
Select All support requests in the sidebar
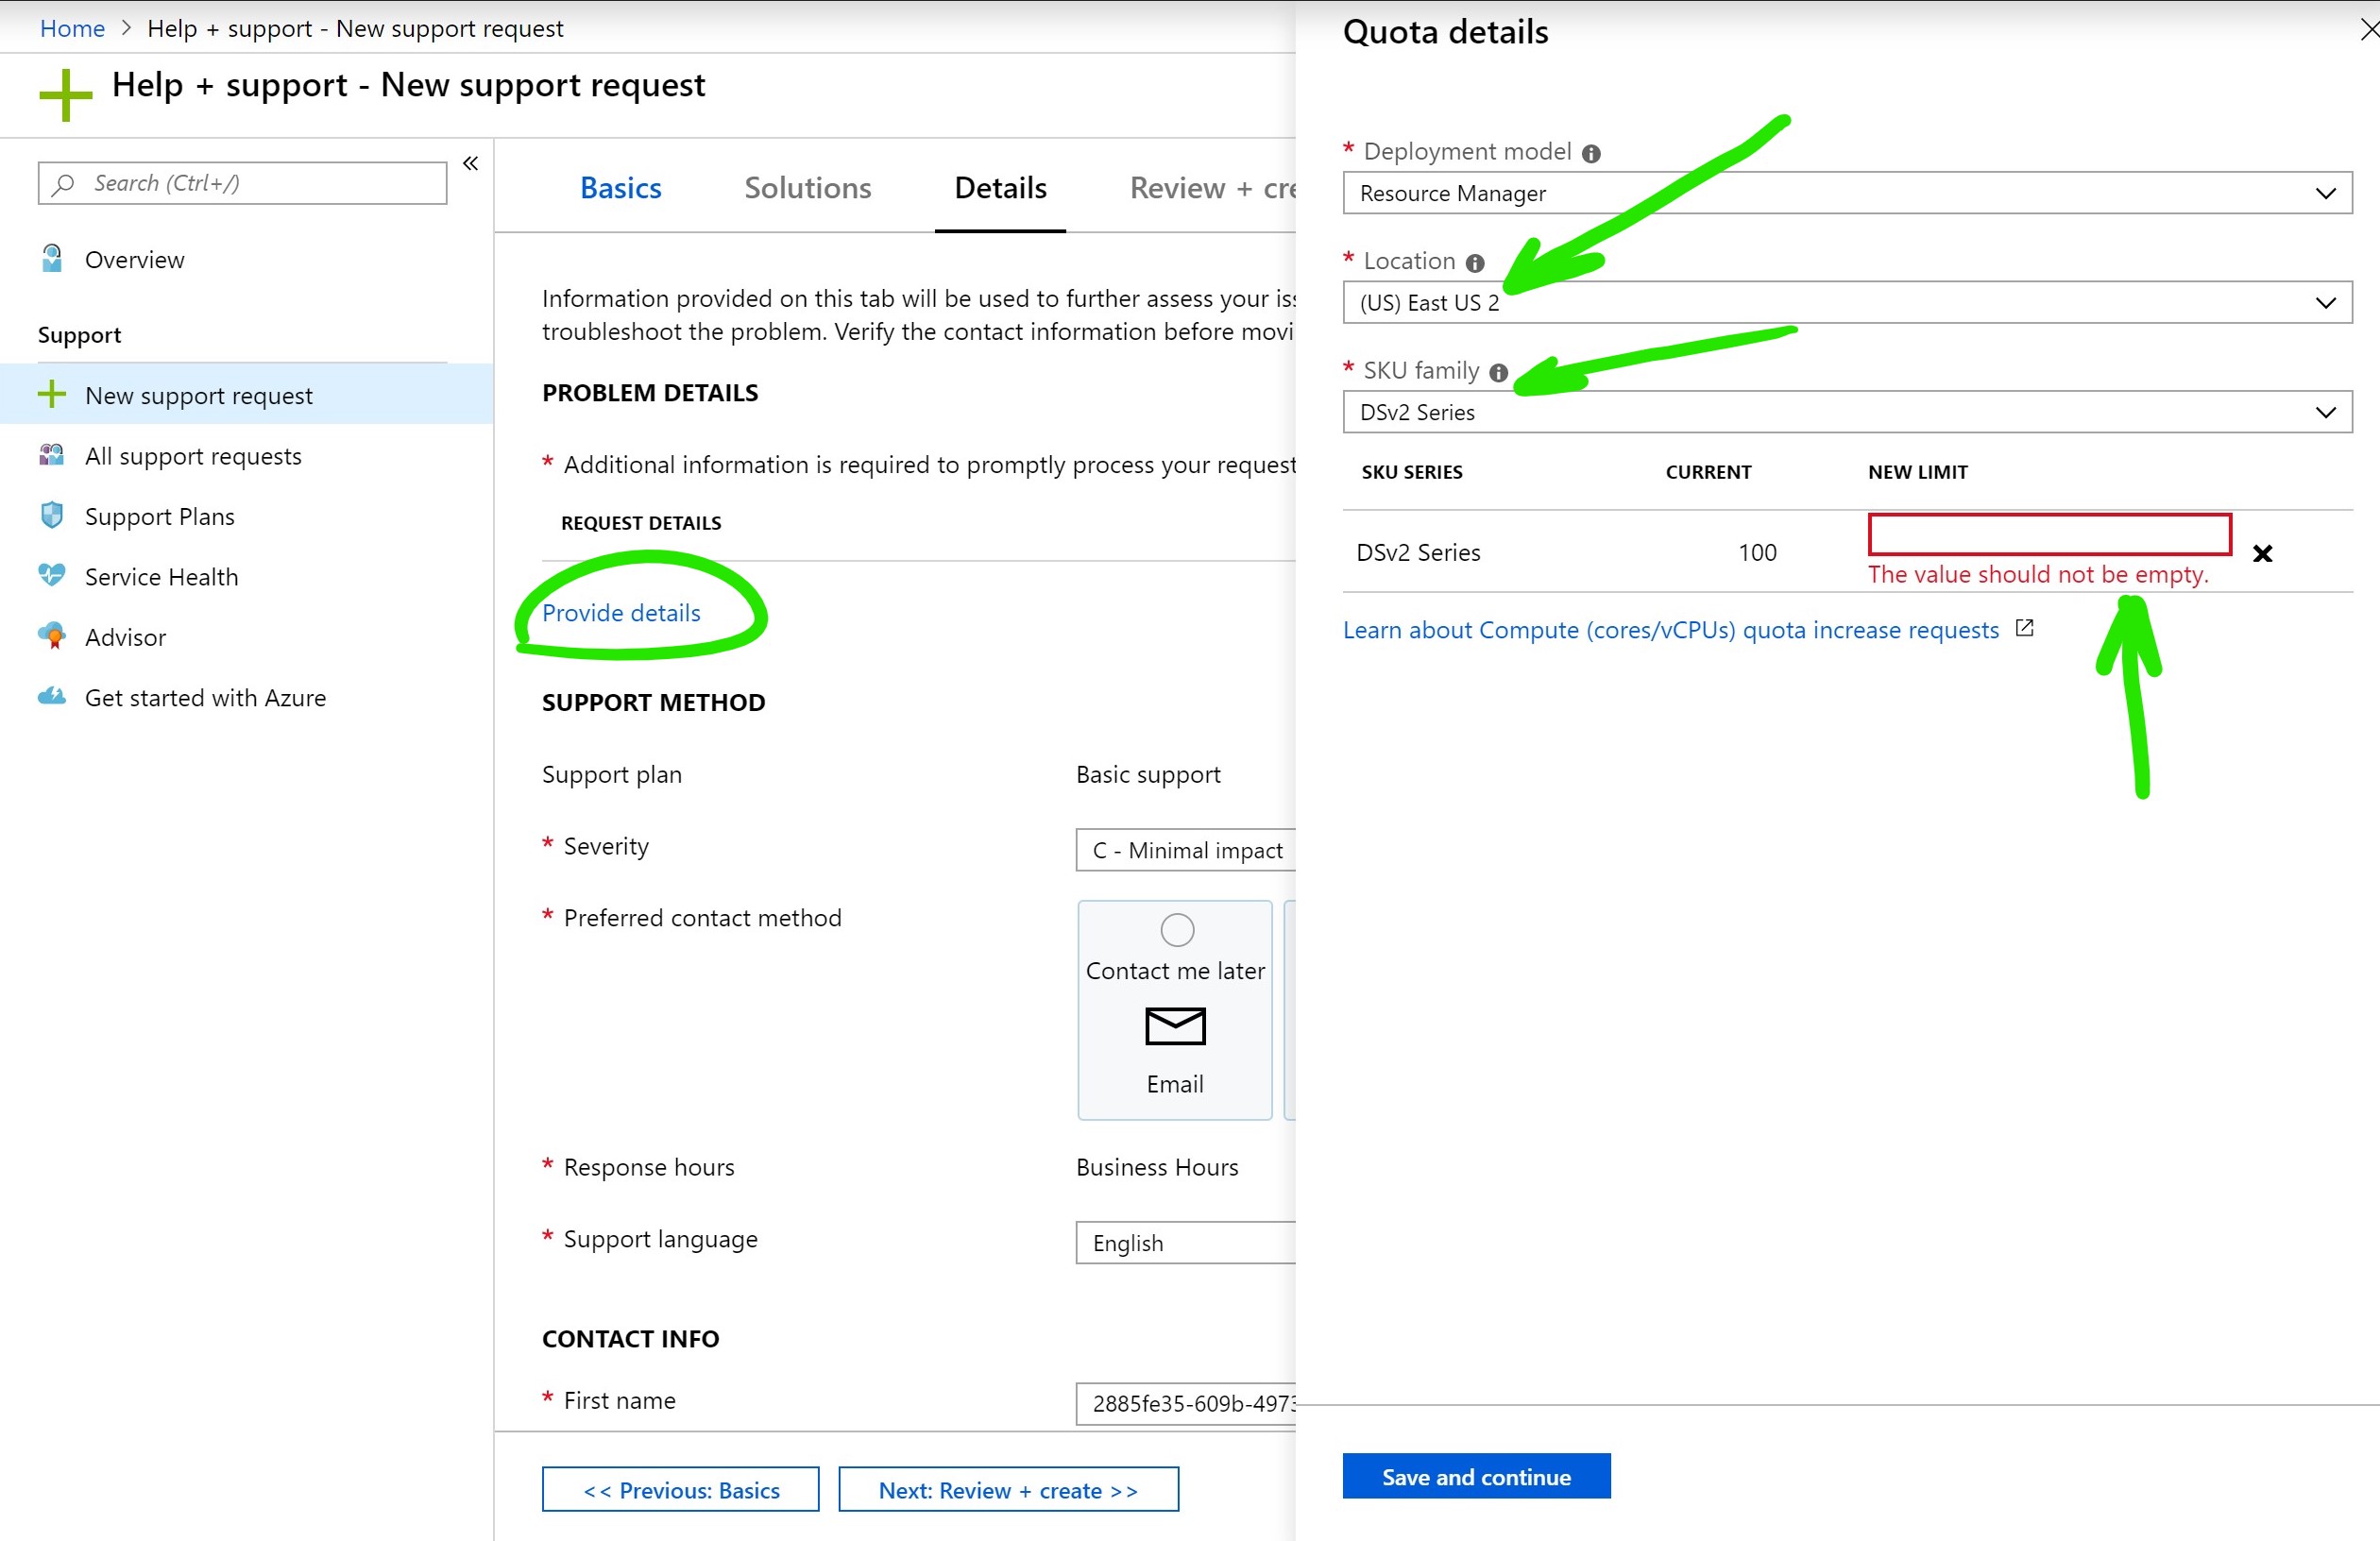pyautogui.click(x=192, y=456)
